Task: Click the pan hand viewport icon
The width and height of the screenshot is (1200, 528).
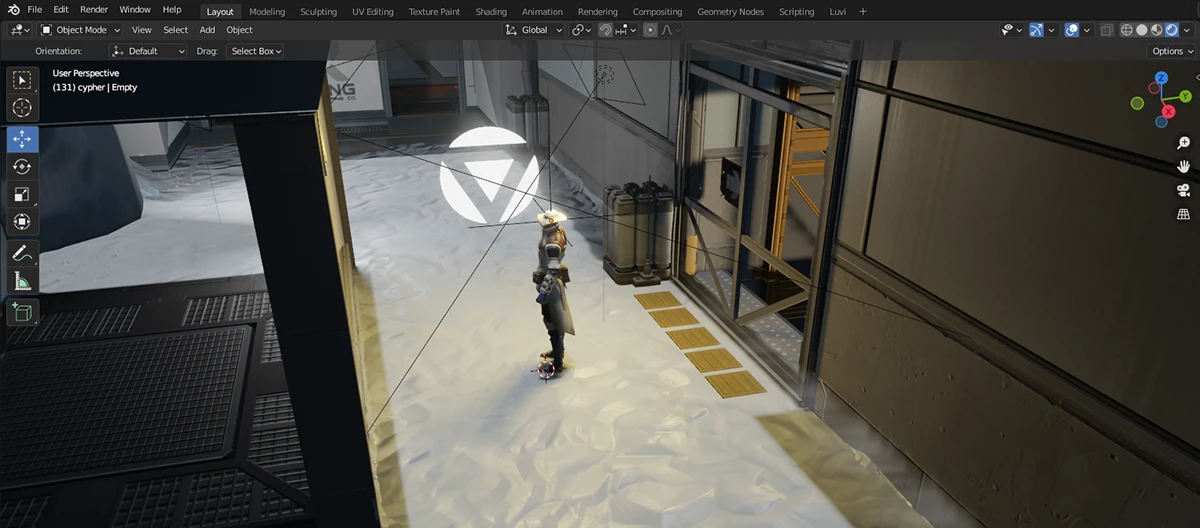Action: 1184,166
